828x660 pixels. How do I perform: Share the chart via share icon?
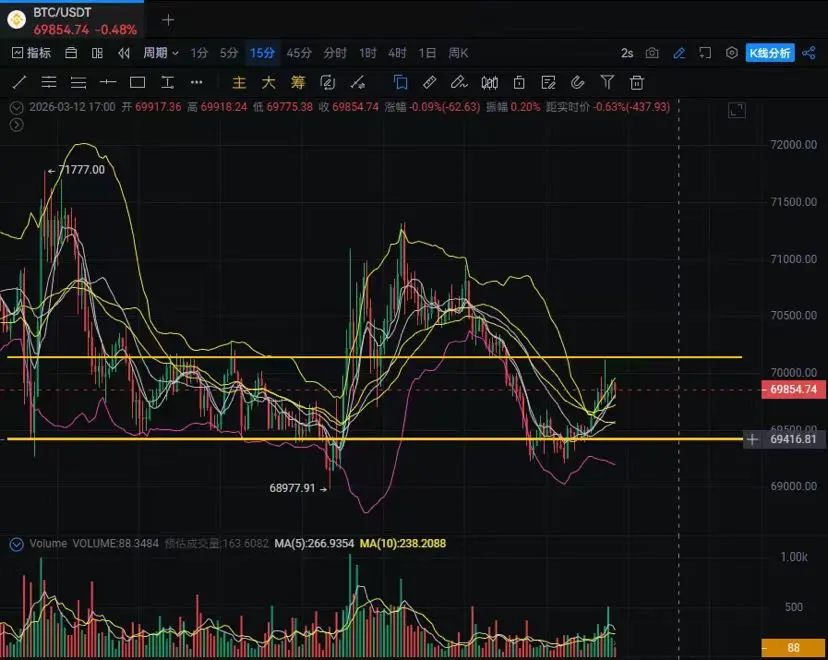click(x=808, y=53)
